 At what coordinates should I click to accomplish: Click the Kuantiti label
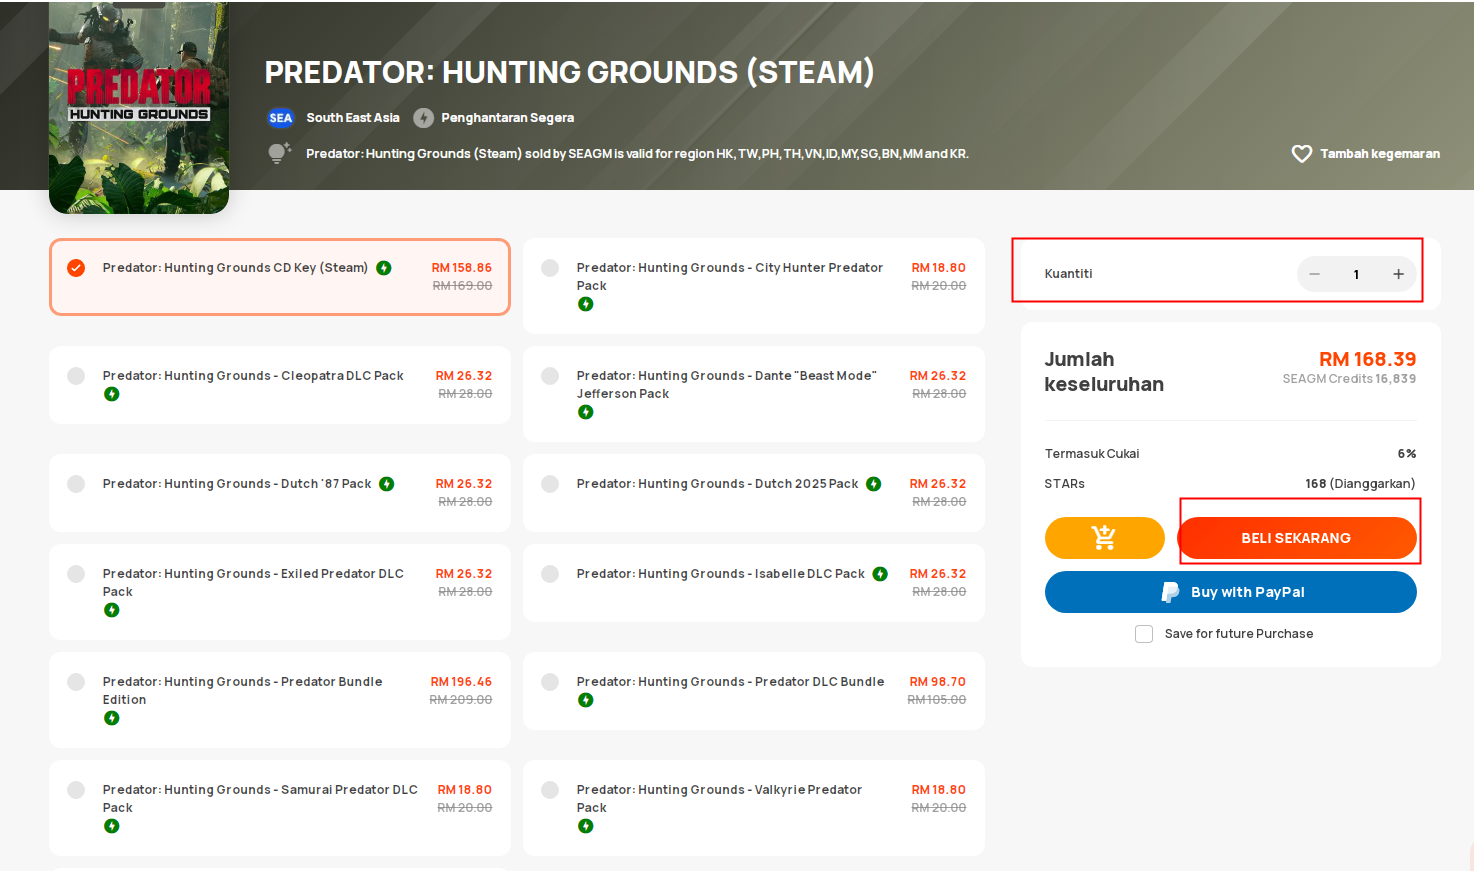point(1068,274)
